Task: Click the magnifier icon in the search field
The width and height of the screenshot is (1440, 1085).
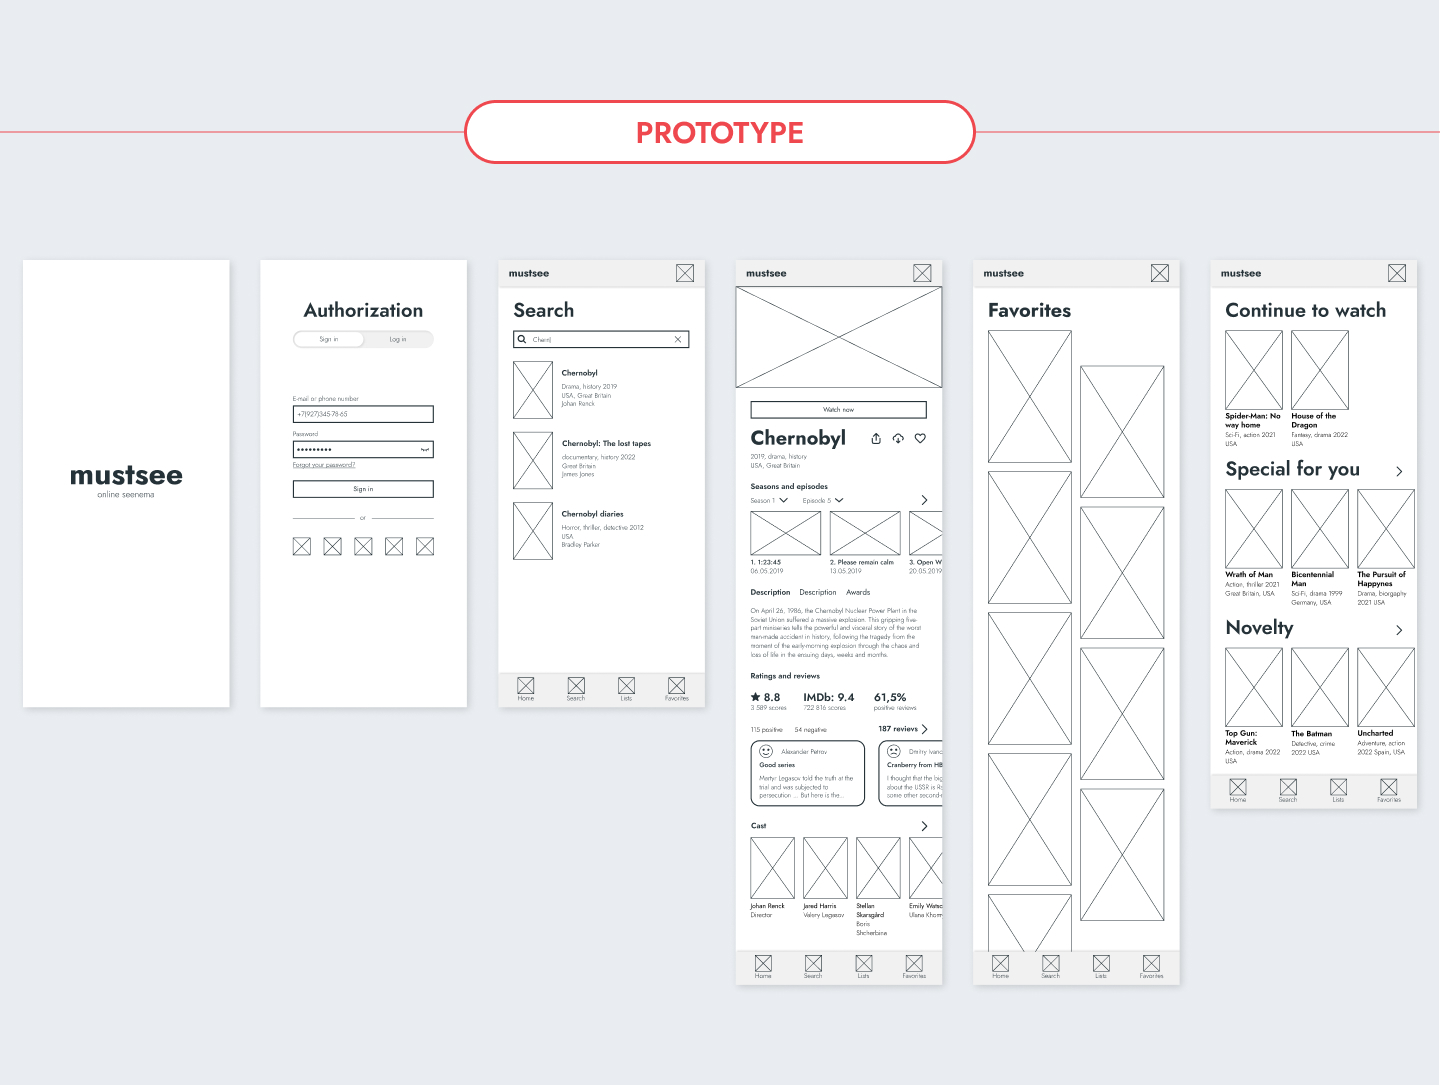Action: click(x=522, y=340)
